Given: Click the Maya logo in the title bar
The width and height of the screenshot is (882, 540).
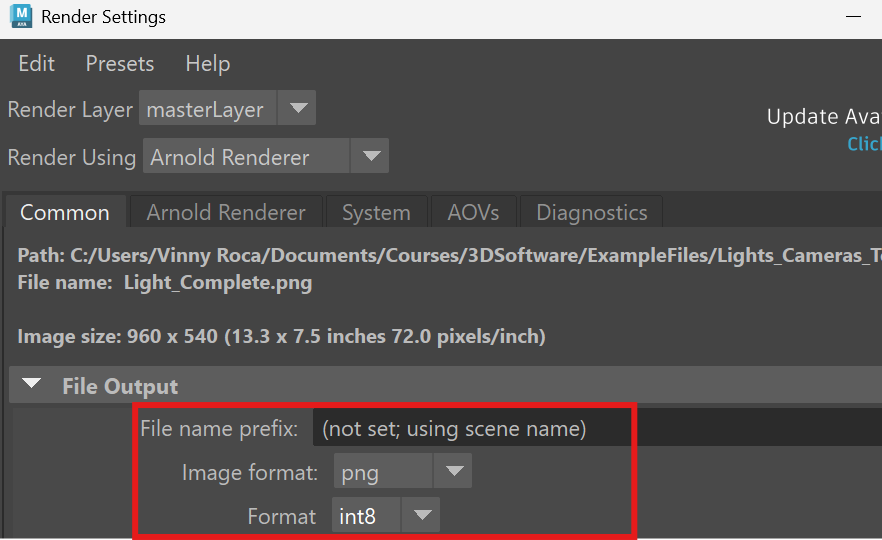Looking at the screenshot, I should tap(20, 17).
